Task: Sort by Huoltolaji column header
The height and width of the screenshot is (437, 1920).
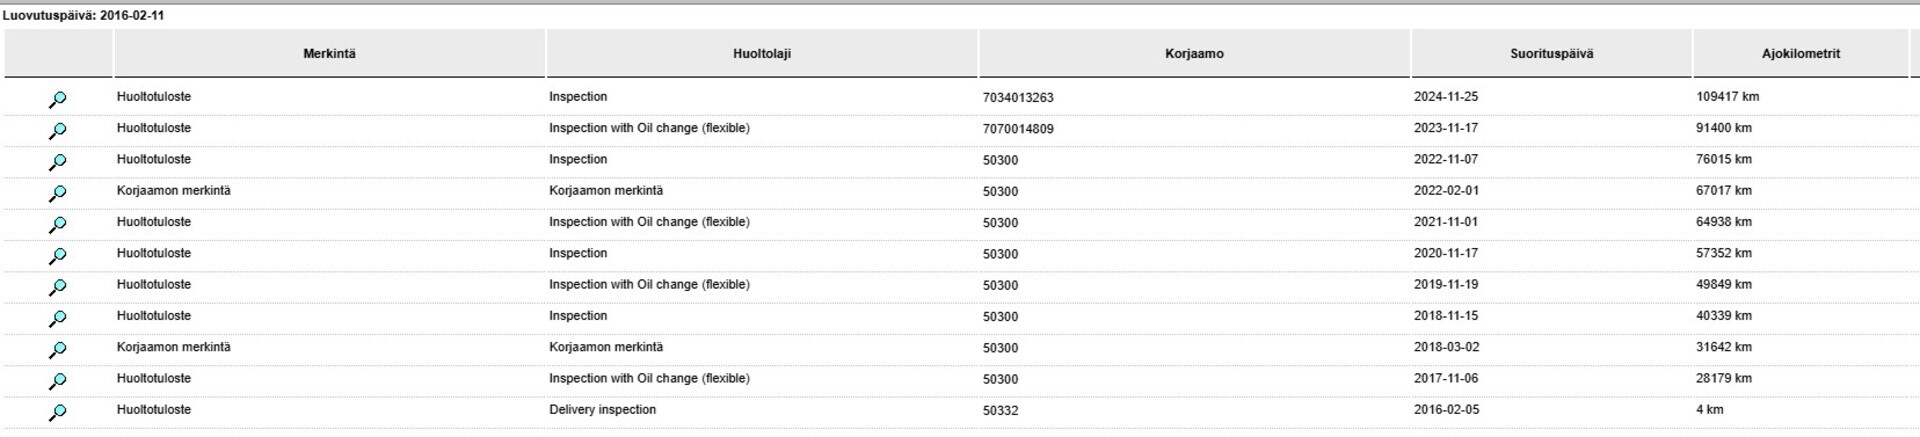Action: pos(761,54)
